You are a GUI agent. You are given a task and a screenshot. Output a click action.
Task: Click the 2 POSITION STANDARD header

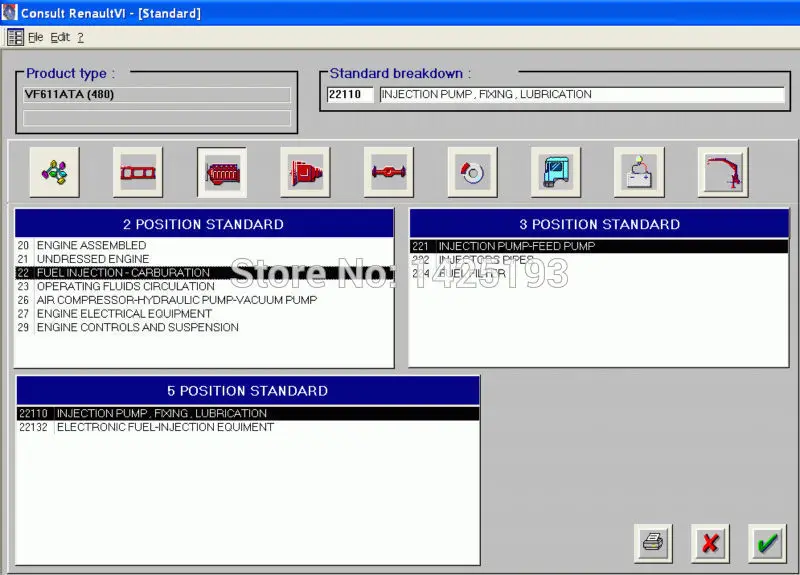(x=204, y=224)
